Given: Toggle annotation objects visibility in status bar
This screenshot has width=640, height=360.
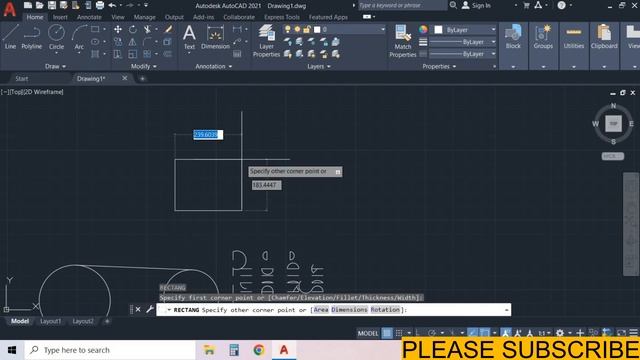Looking at the screenshot, I should pos(506,333).
